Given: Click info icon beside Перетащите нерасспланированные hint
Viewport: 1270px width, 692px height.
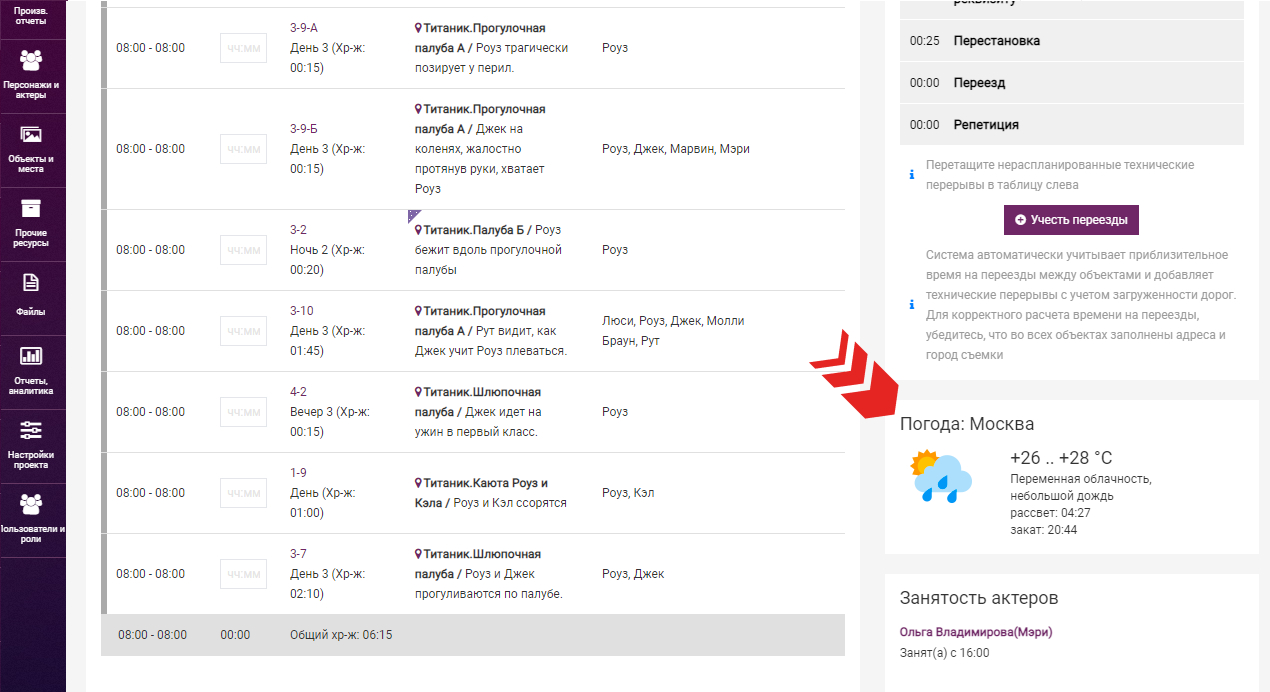Looking at the screenshot, I should pyautogui.click(x=912, y=175).
